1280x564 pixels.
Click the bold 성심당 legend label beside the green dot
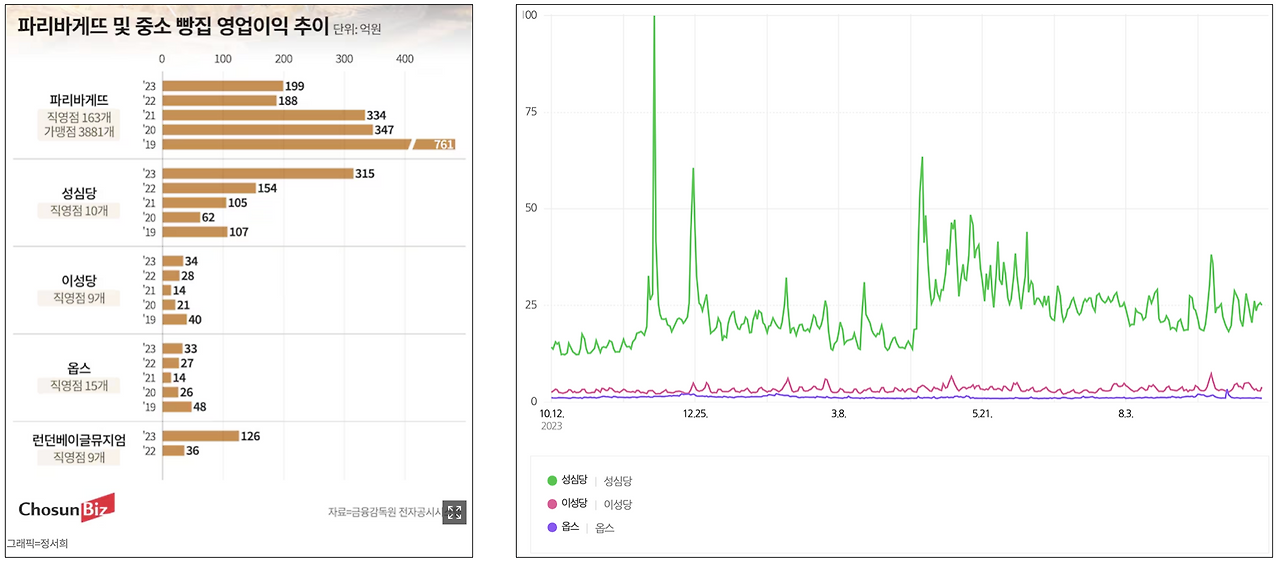(575, 480)
